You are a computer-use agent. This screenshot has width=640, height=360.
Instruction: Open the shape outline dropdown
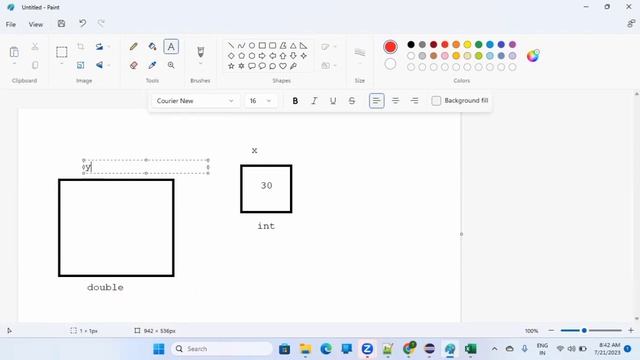[x=329, y=47]
